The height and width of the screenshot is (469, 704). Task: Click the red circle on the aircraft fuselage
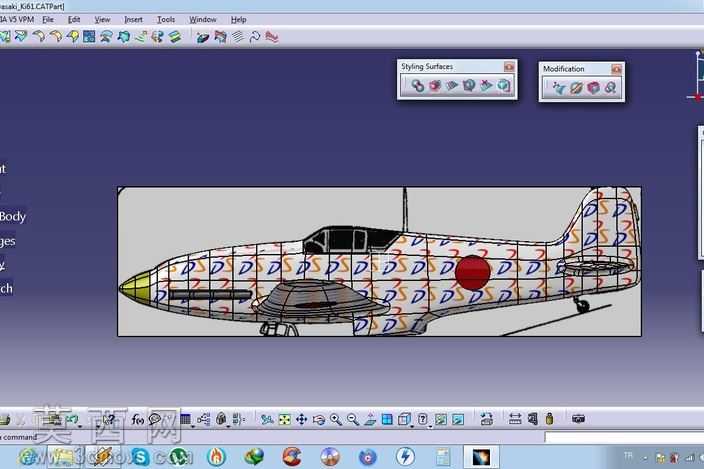click(472, 272)
